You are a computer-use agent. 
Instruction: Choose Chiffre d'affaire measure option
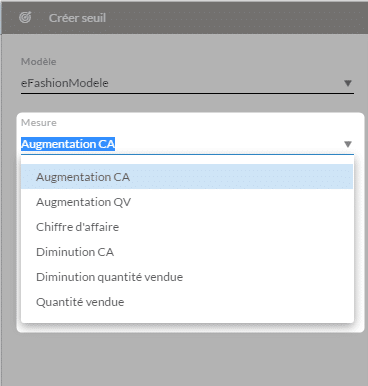(x=187, y=227)
